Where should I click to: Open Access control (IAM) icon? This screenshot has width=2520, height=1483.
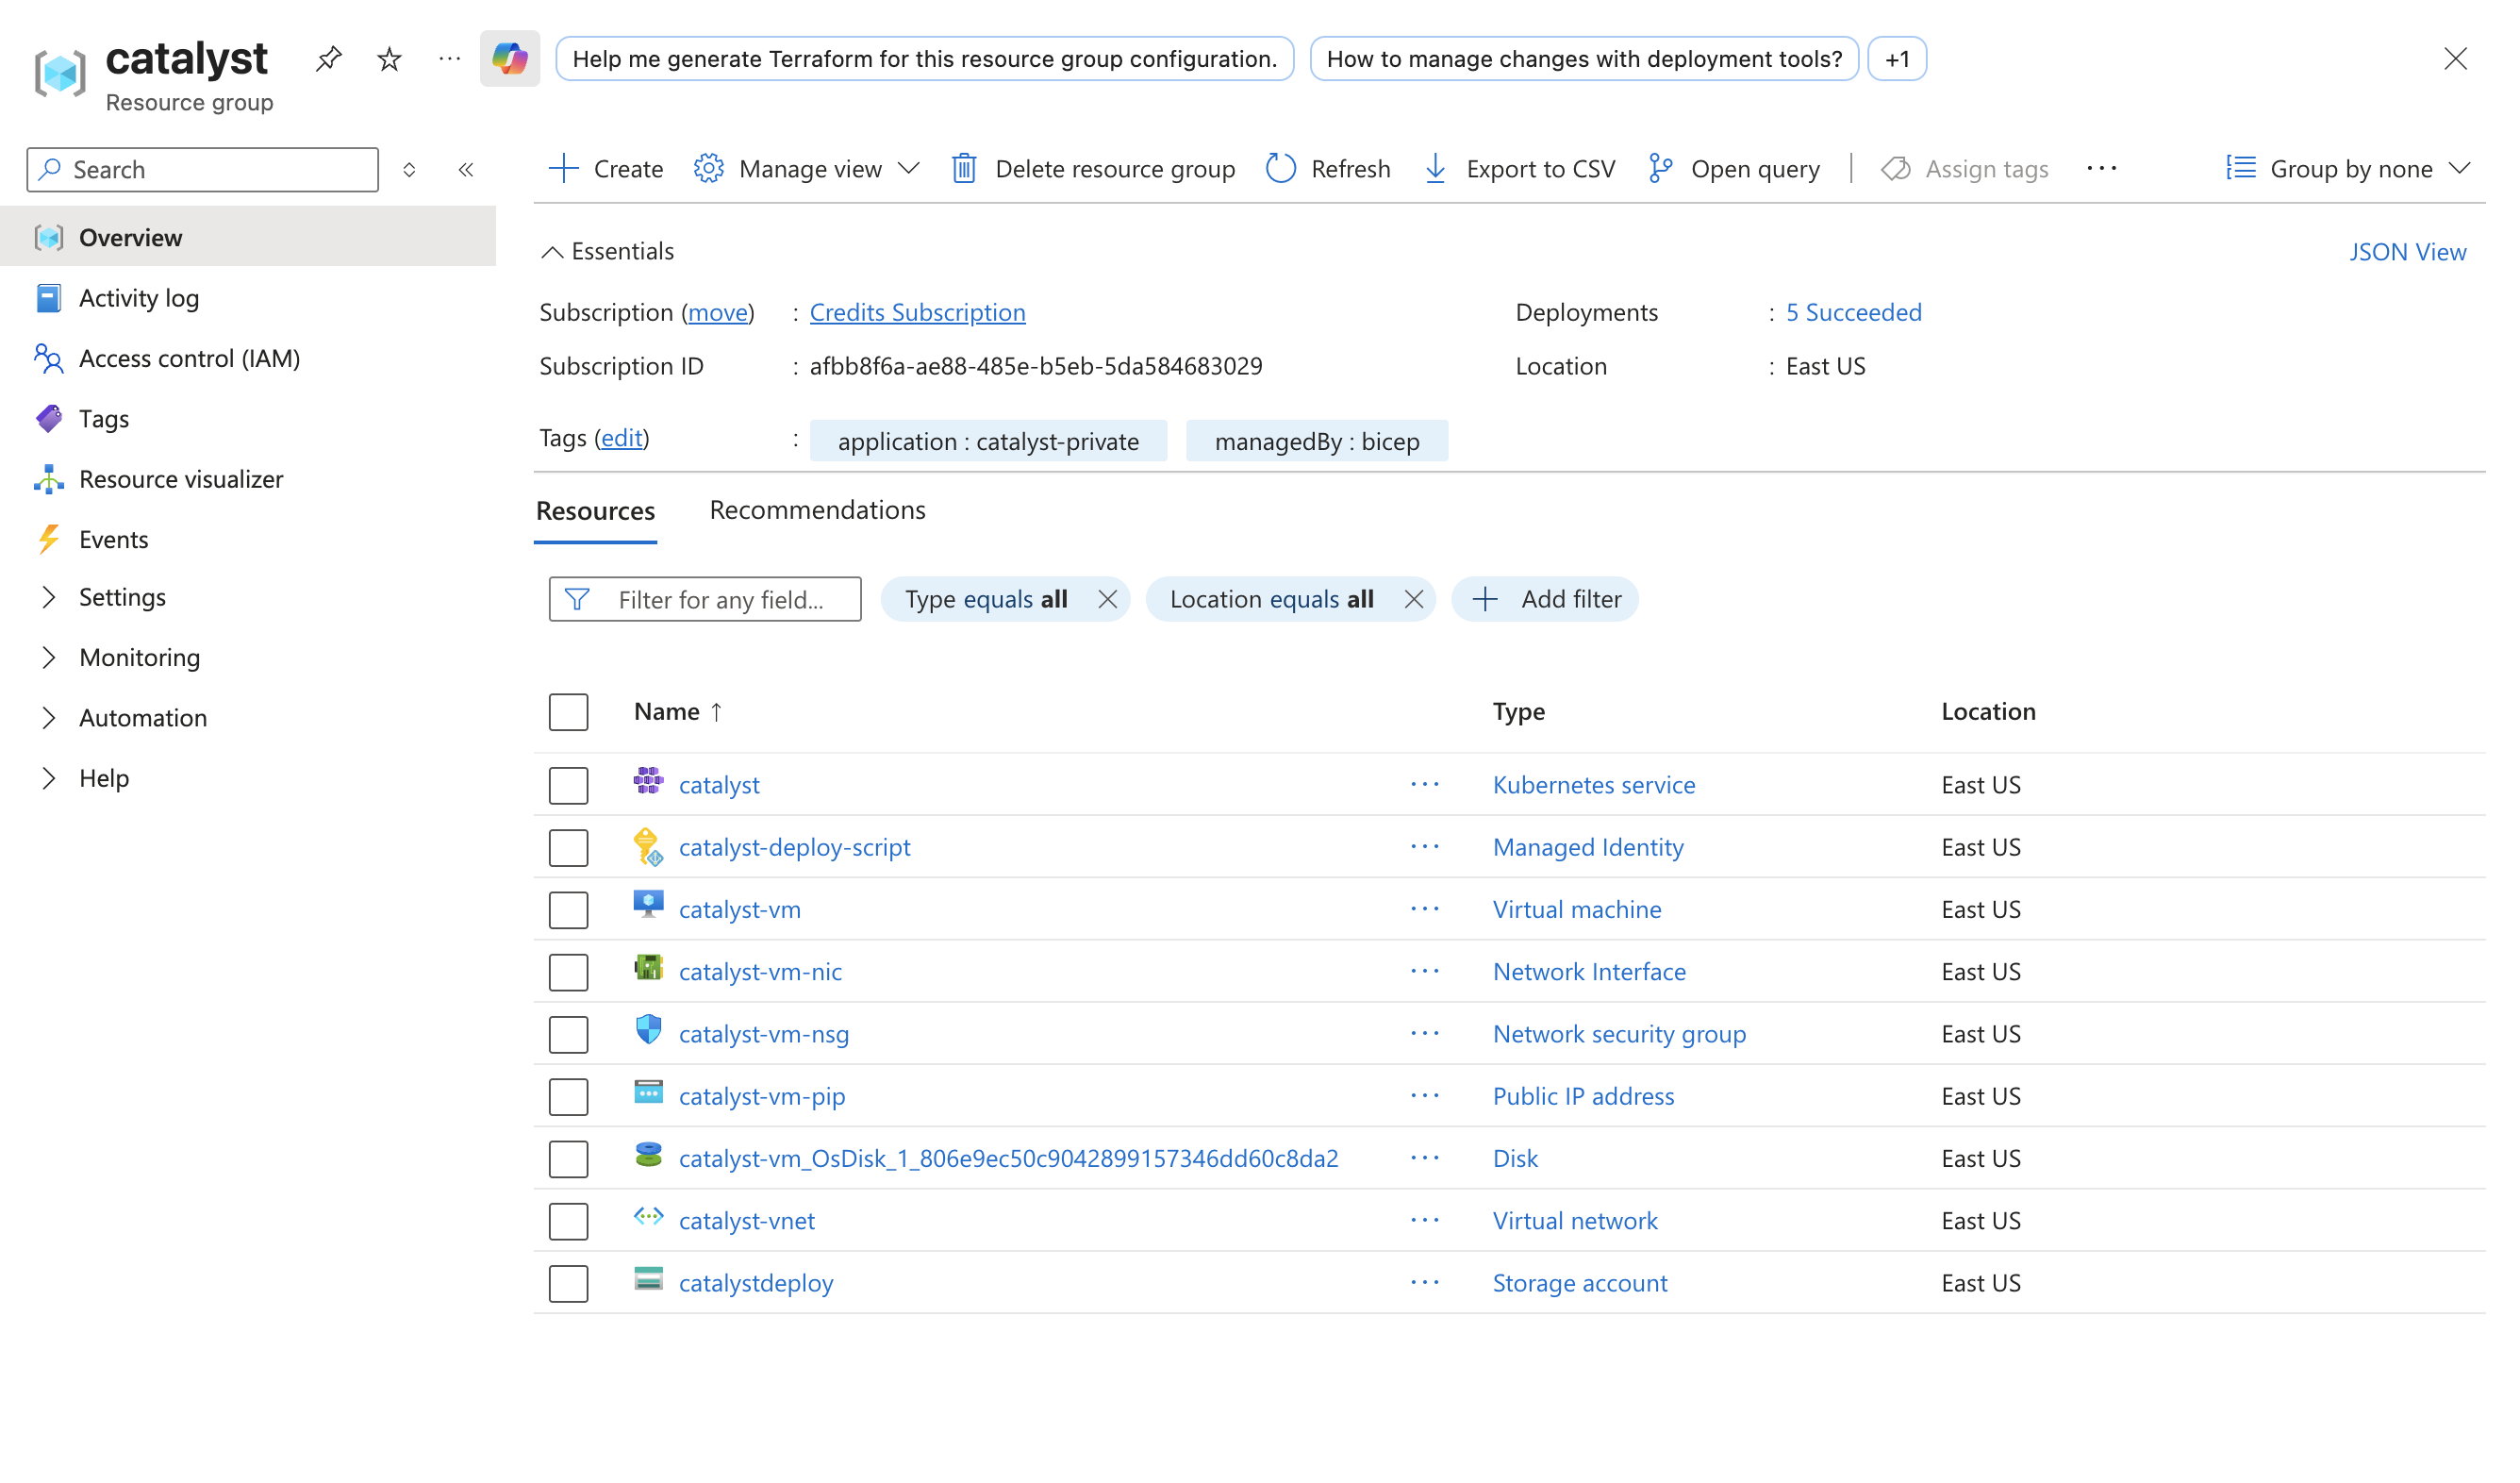[48, 358]
